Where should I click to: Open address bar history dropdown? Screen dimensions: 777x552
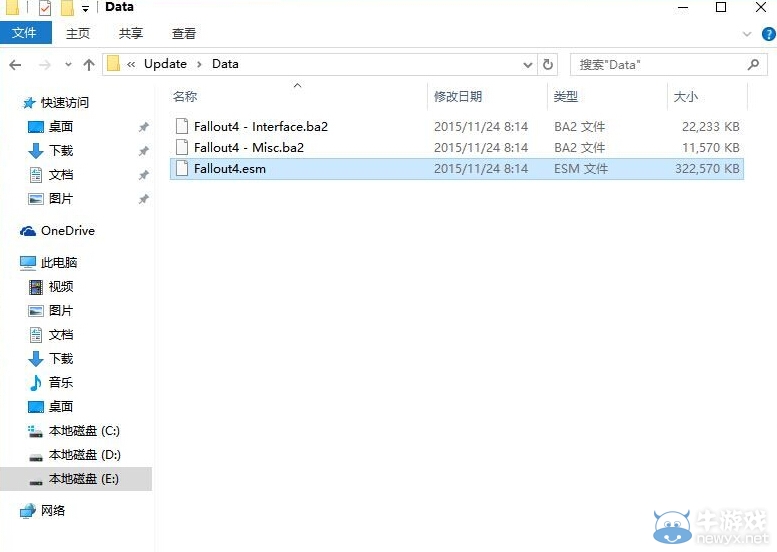(x=528, y=65)
